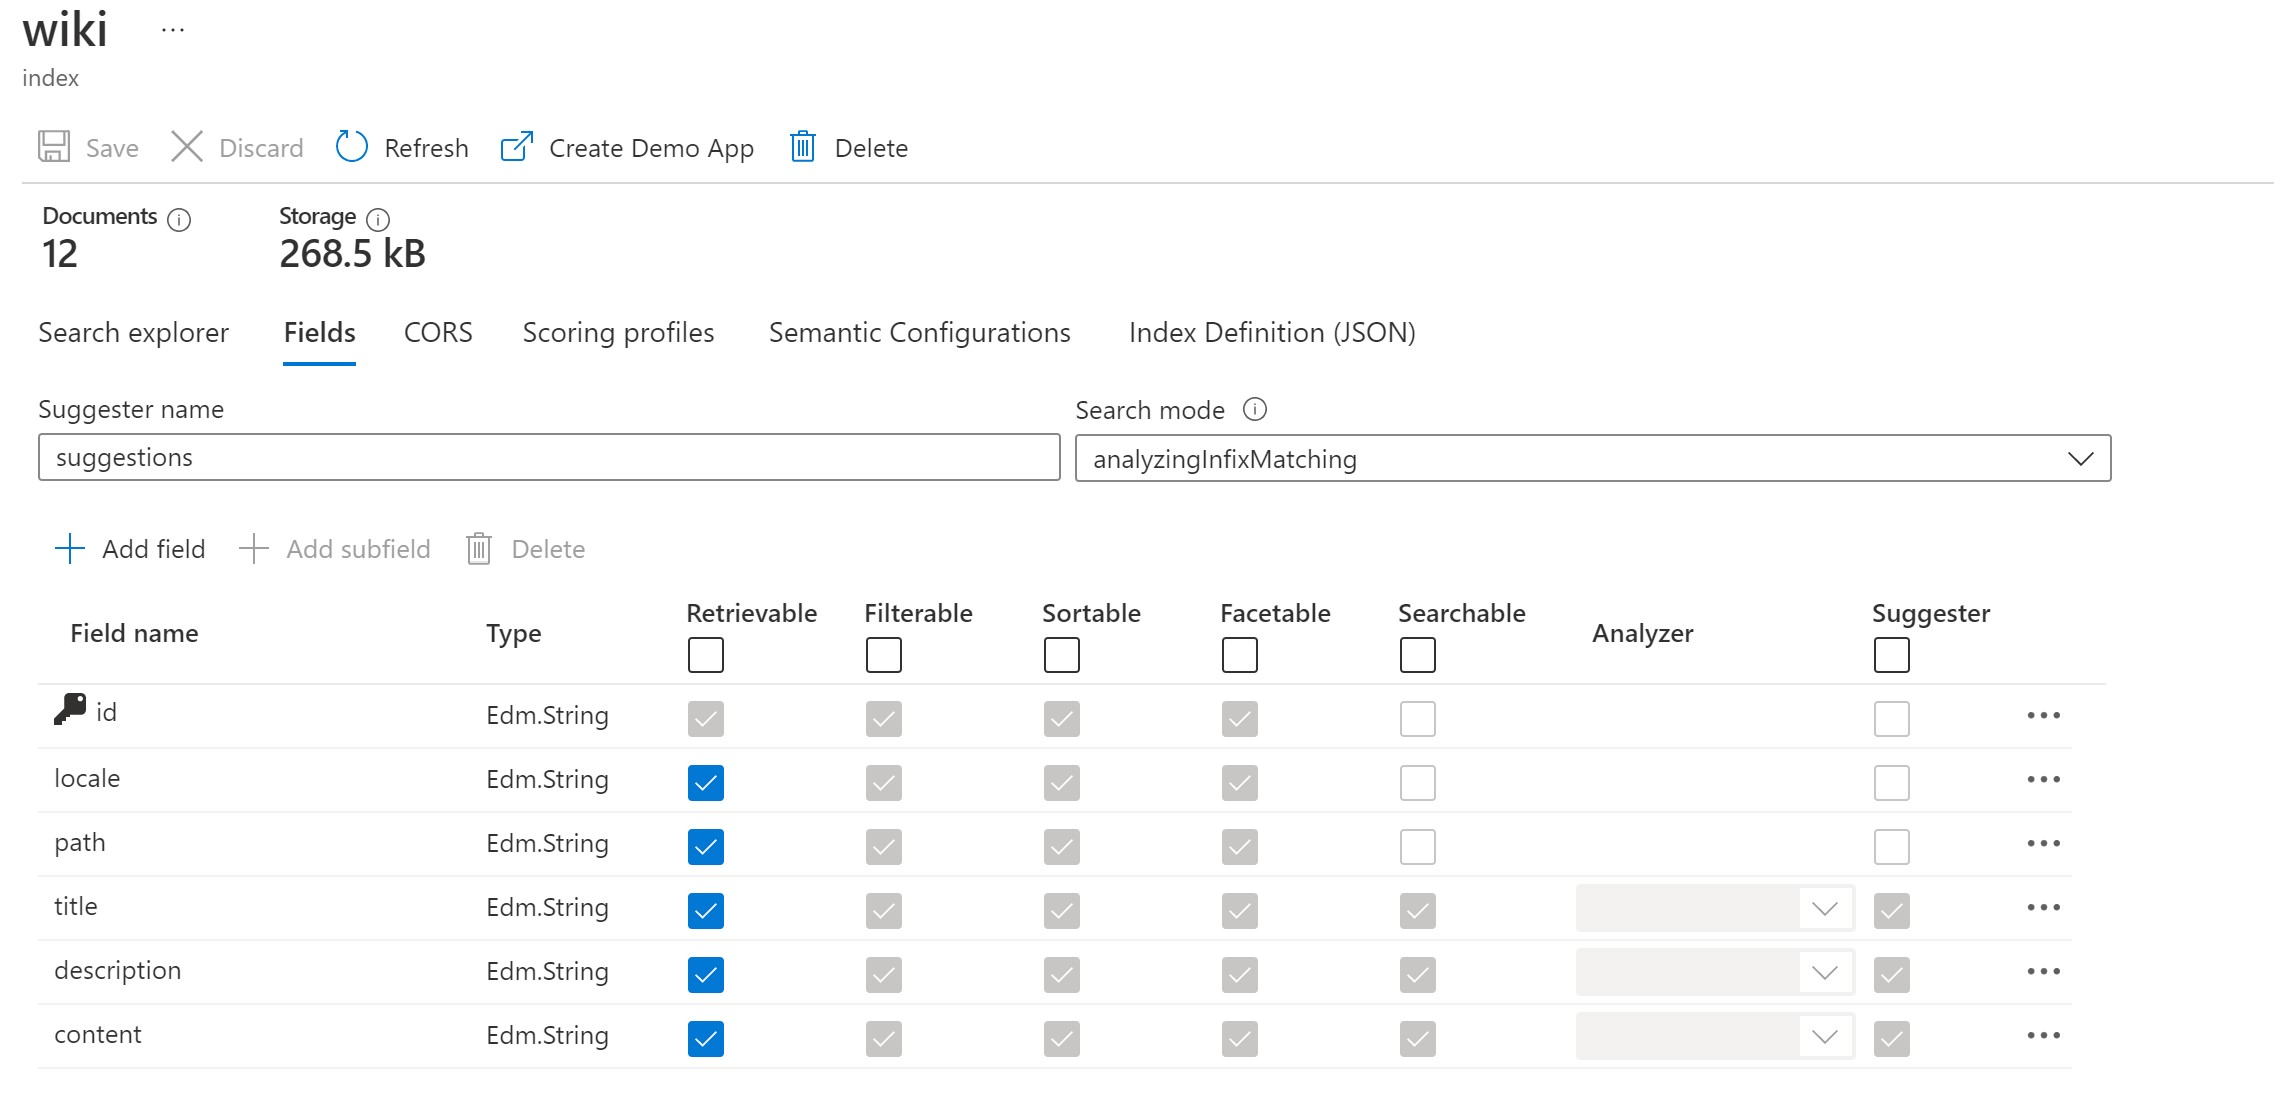Toggle Suggester header checkbox
The height and width of the screenshot is (1120, 2274).
tap(1892, 655)
